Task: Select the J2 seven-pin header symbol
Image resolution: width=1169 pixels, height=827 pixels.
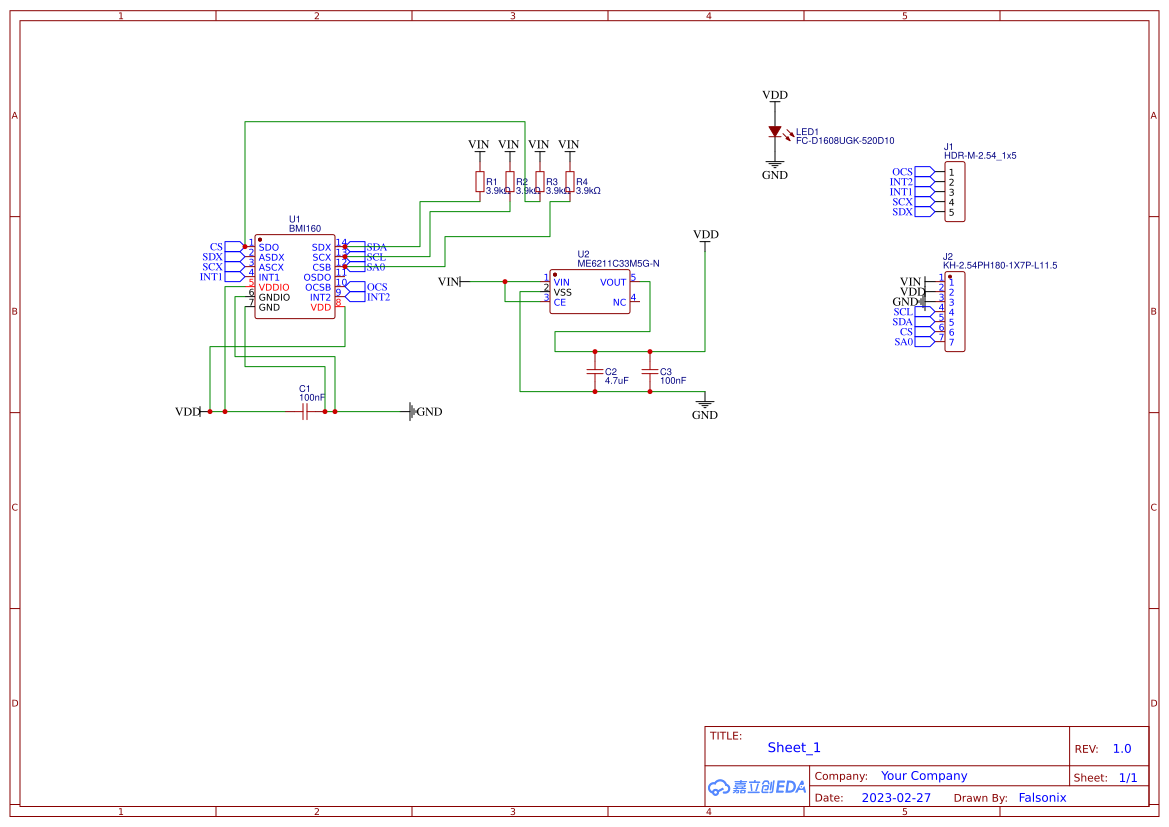Action: [954, 312]
